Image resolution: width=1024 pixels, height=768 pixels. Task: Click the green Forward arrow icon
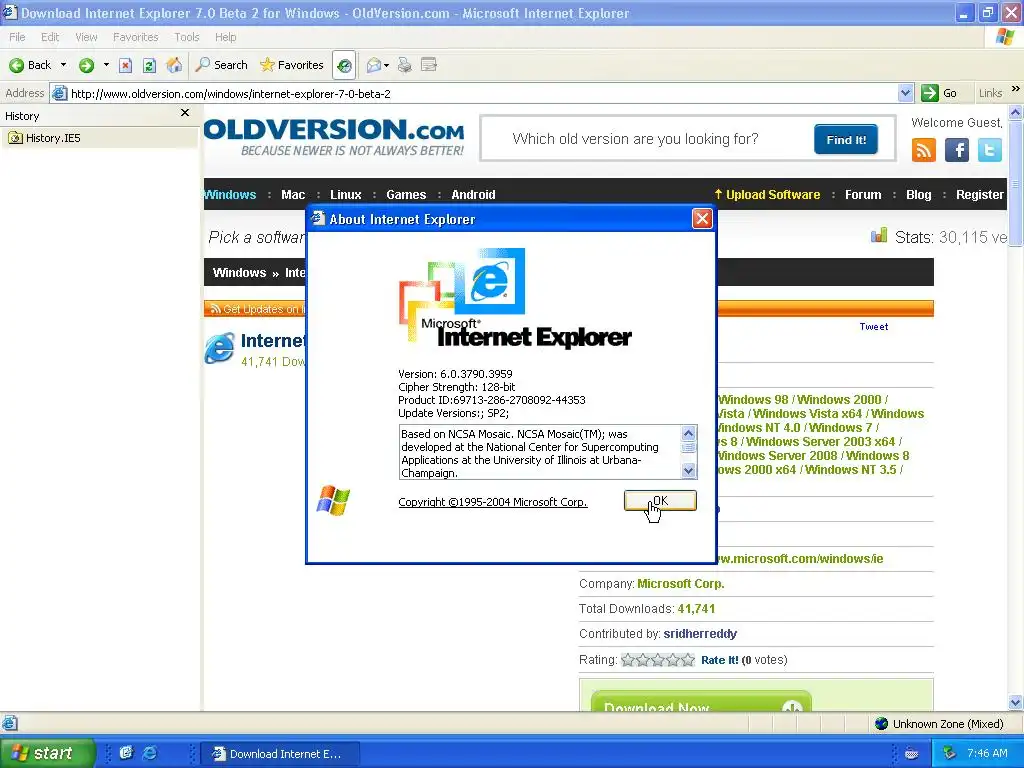(x=86, y=65)
